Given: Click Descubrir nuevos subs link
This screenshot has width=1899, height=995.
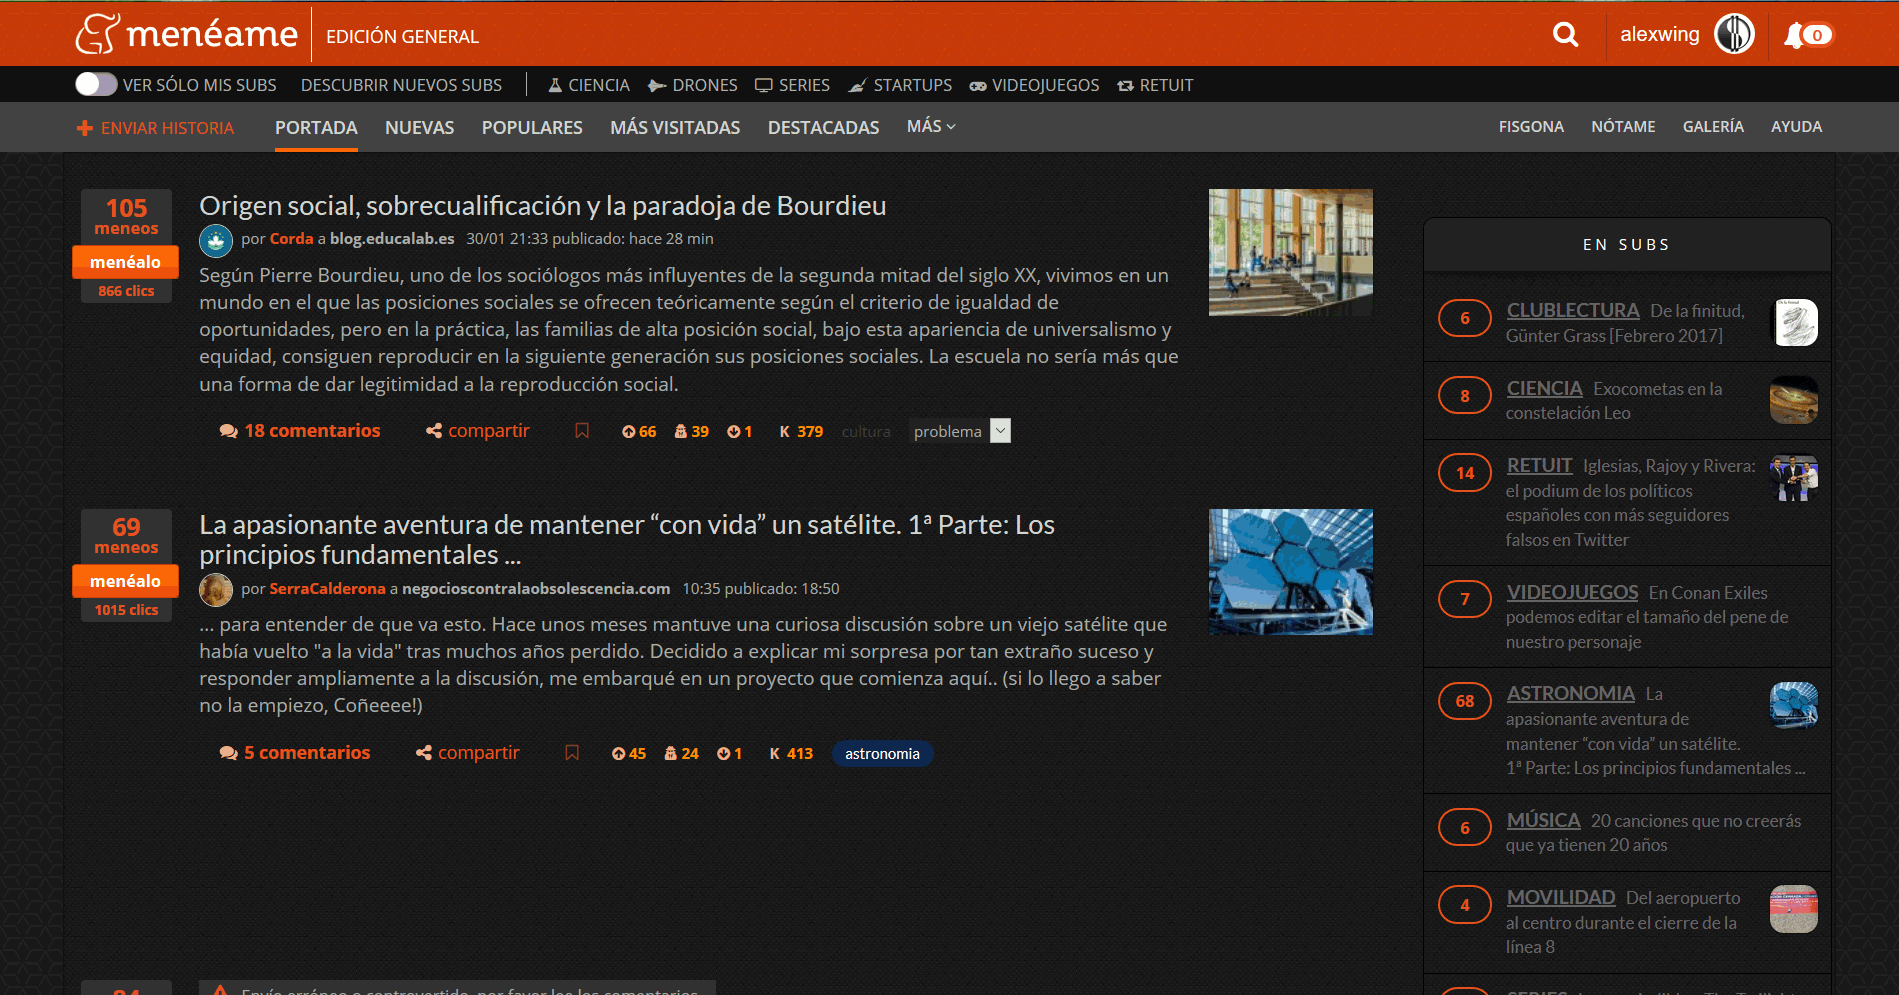Looking at the screenshot, I should point(401,85).
